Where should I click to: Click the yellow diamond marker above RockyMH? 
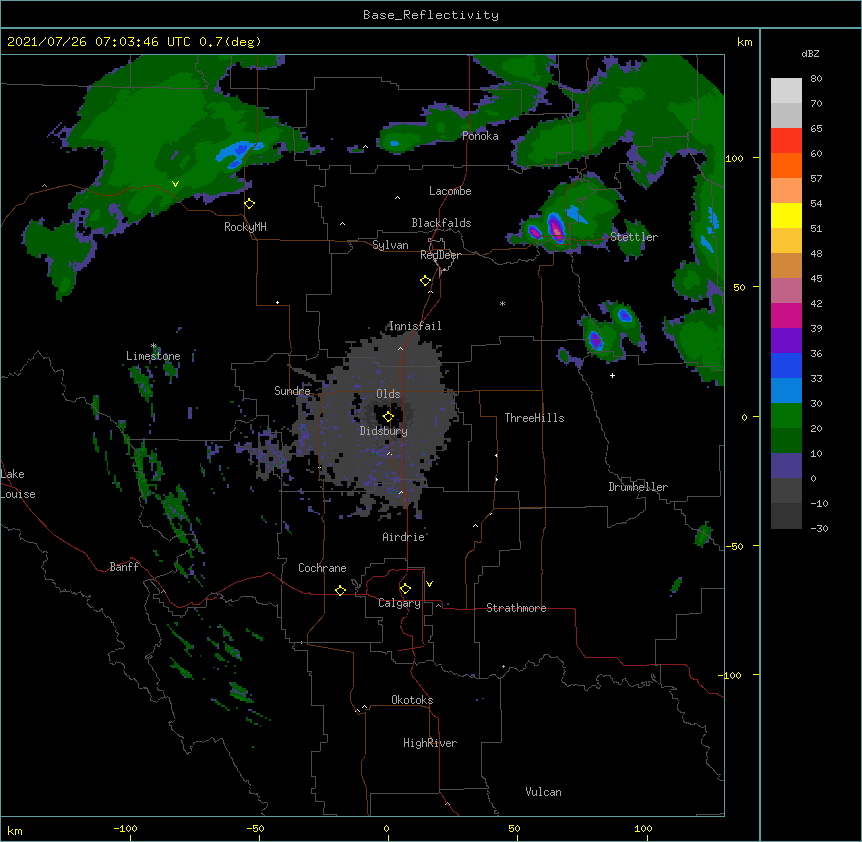250,204
